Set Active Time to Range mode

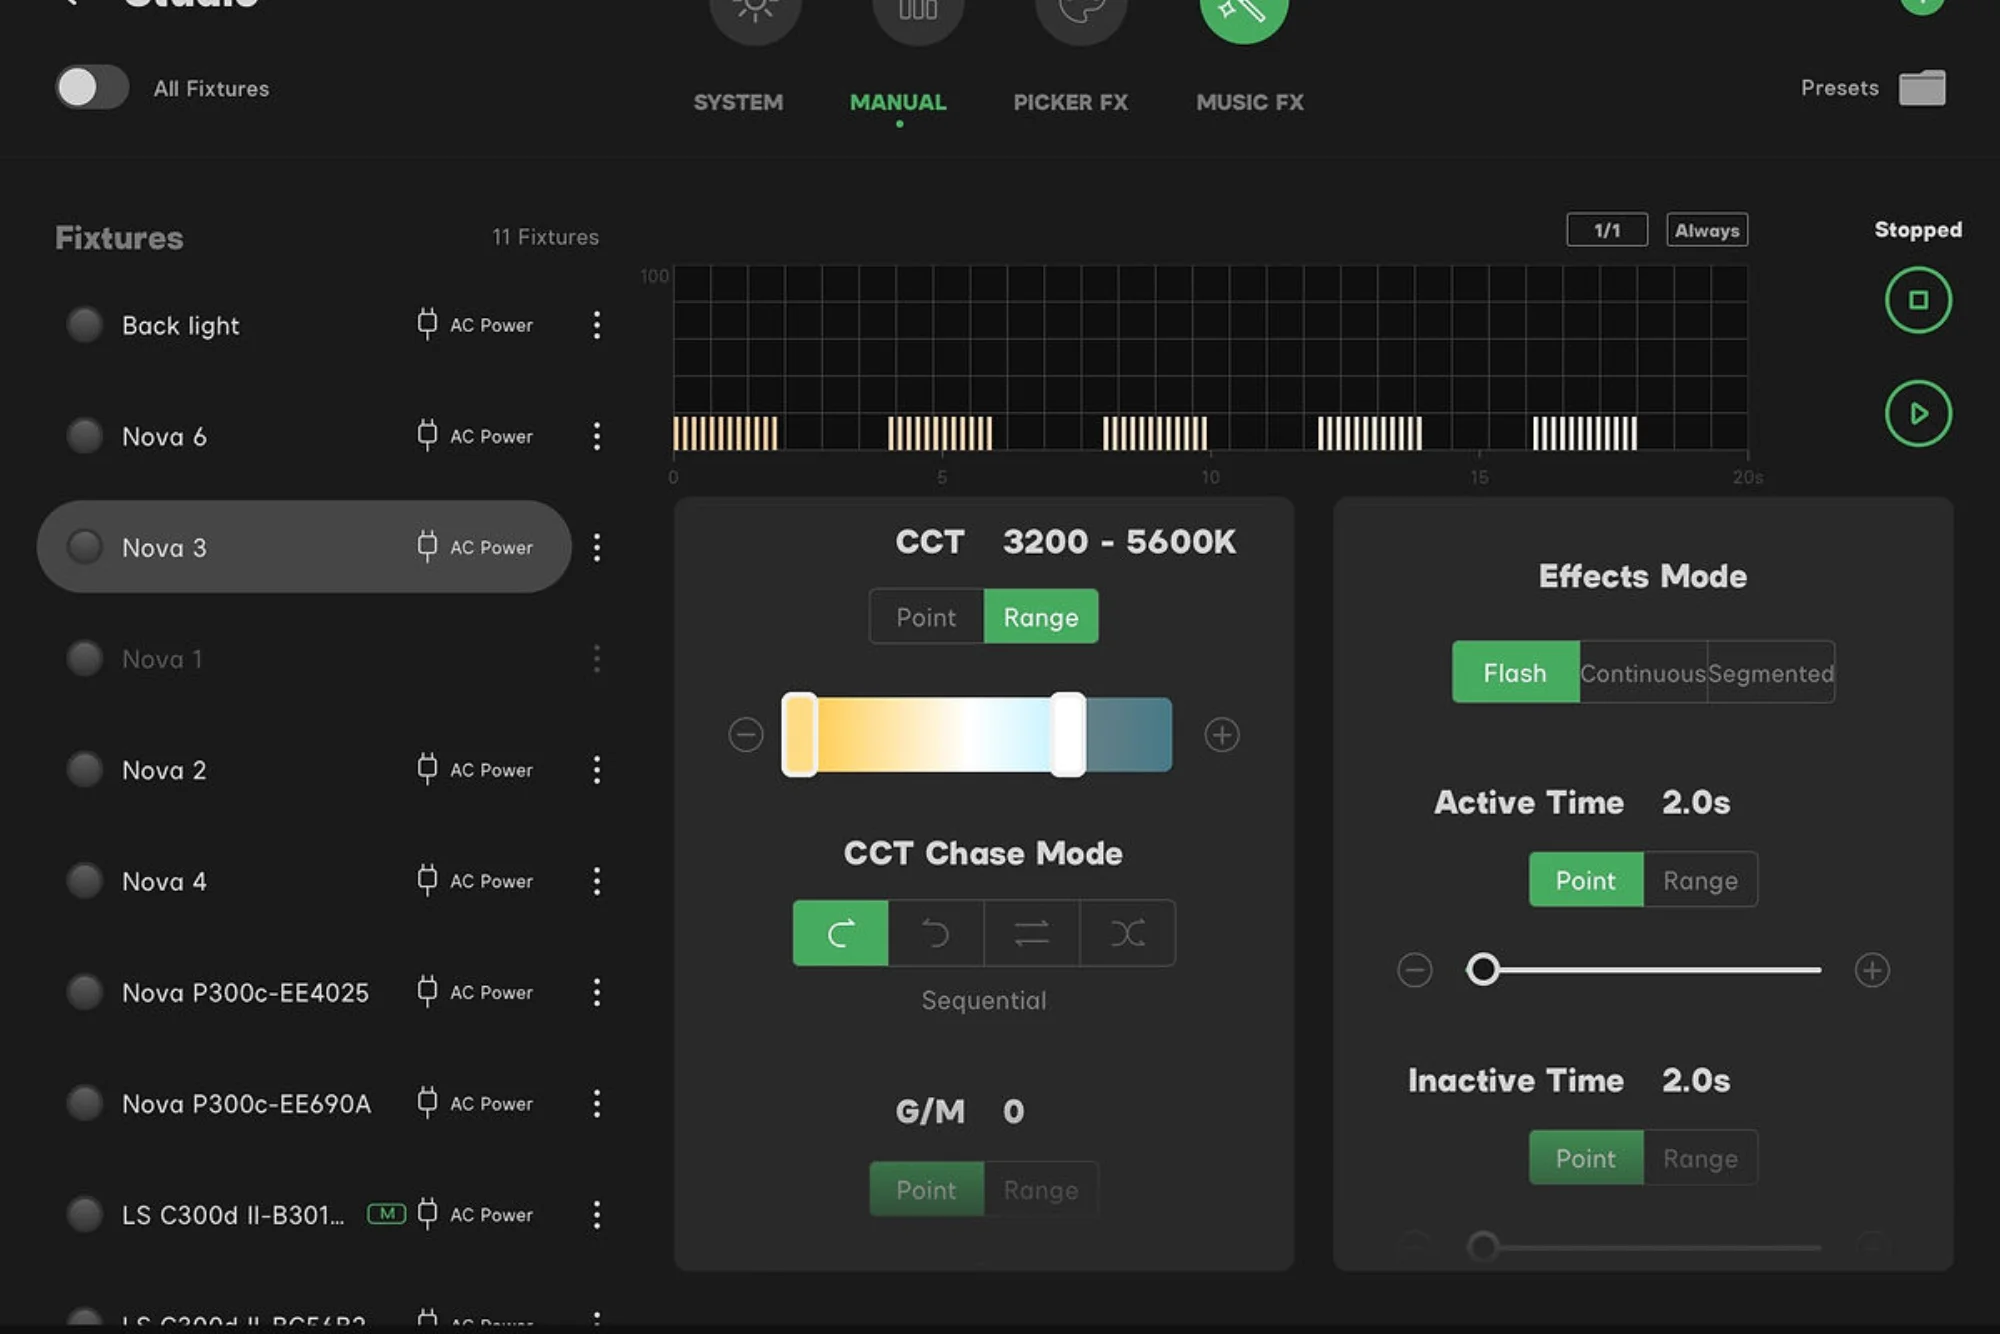click(x=1700, y=880)
